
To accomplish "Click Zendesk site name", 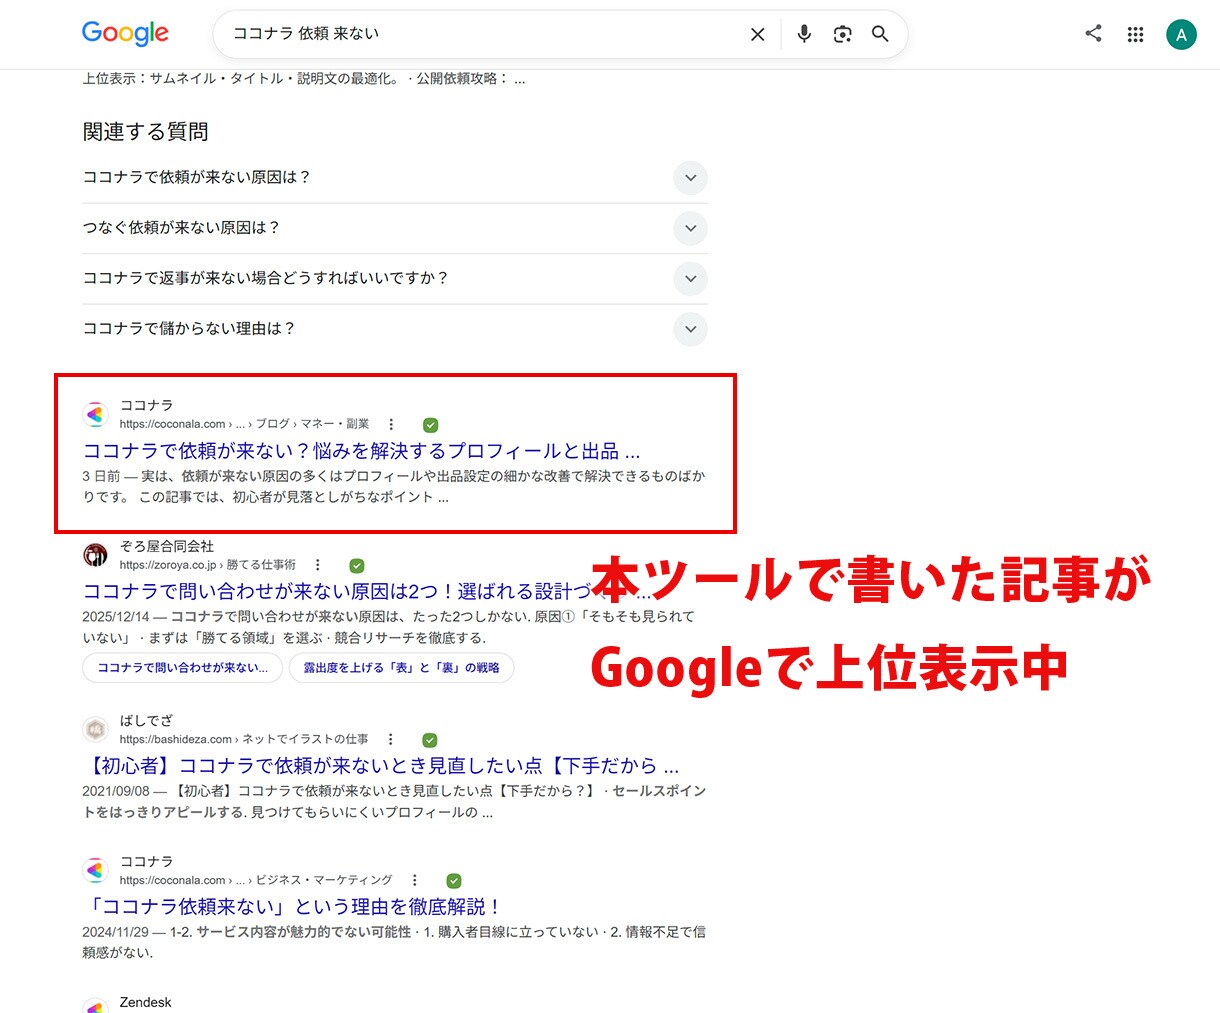I will click(146, 1002).
